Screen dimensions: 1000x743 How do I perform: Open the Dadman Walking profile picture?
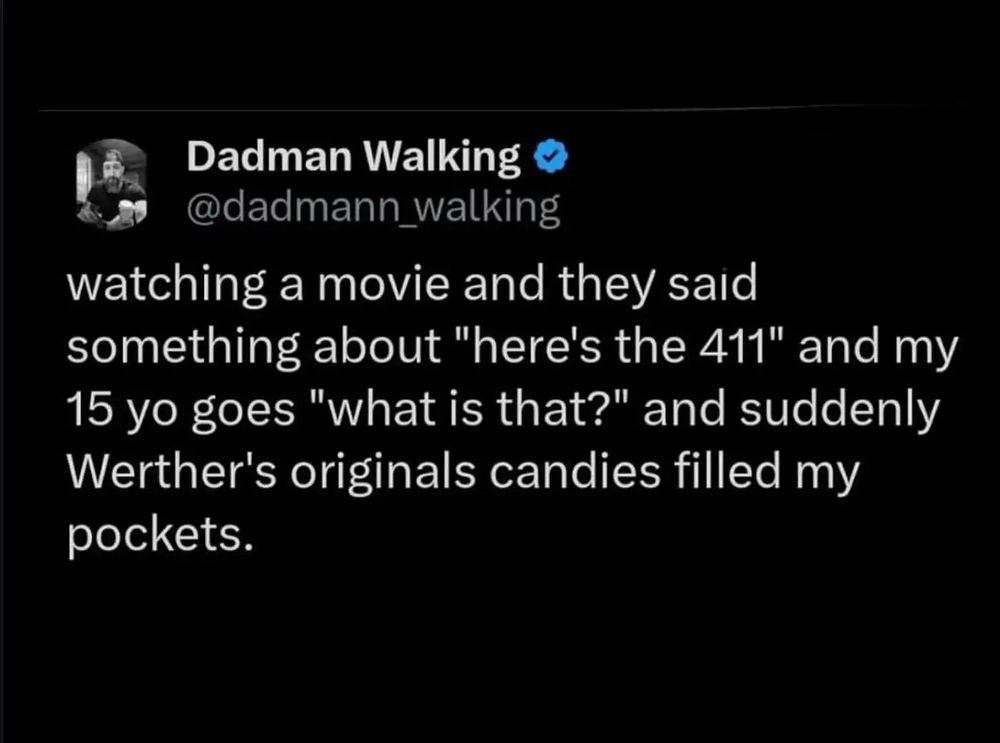click(x=112, y=184)
